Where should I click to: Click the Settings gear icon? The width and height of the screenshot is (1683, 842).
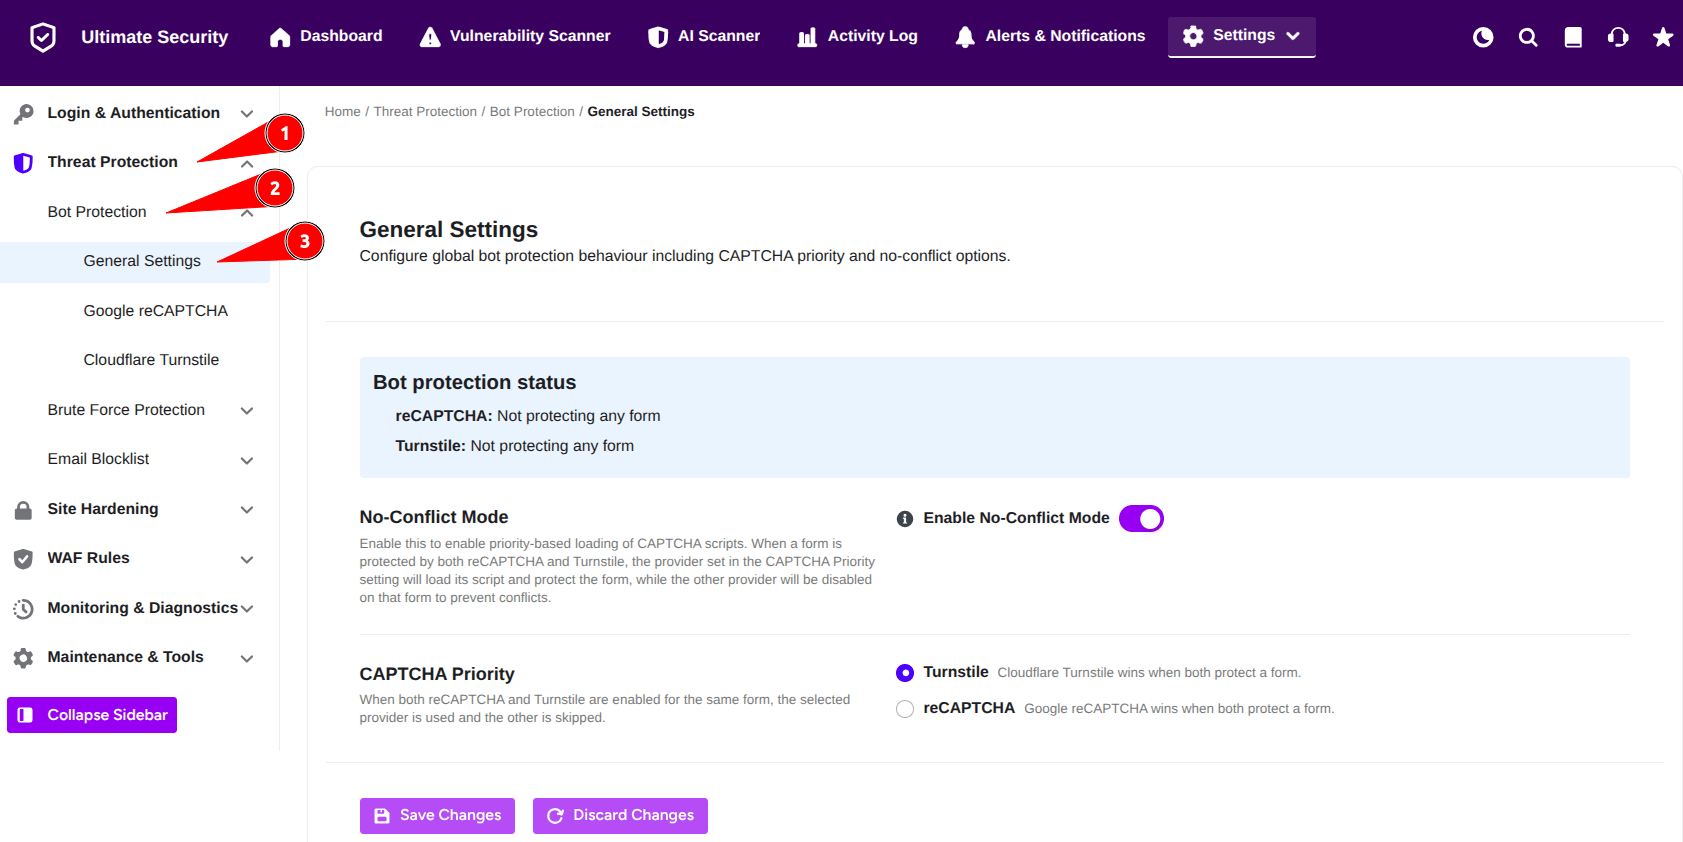point(1193,36)
